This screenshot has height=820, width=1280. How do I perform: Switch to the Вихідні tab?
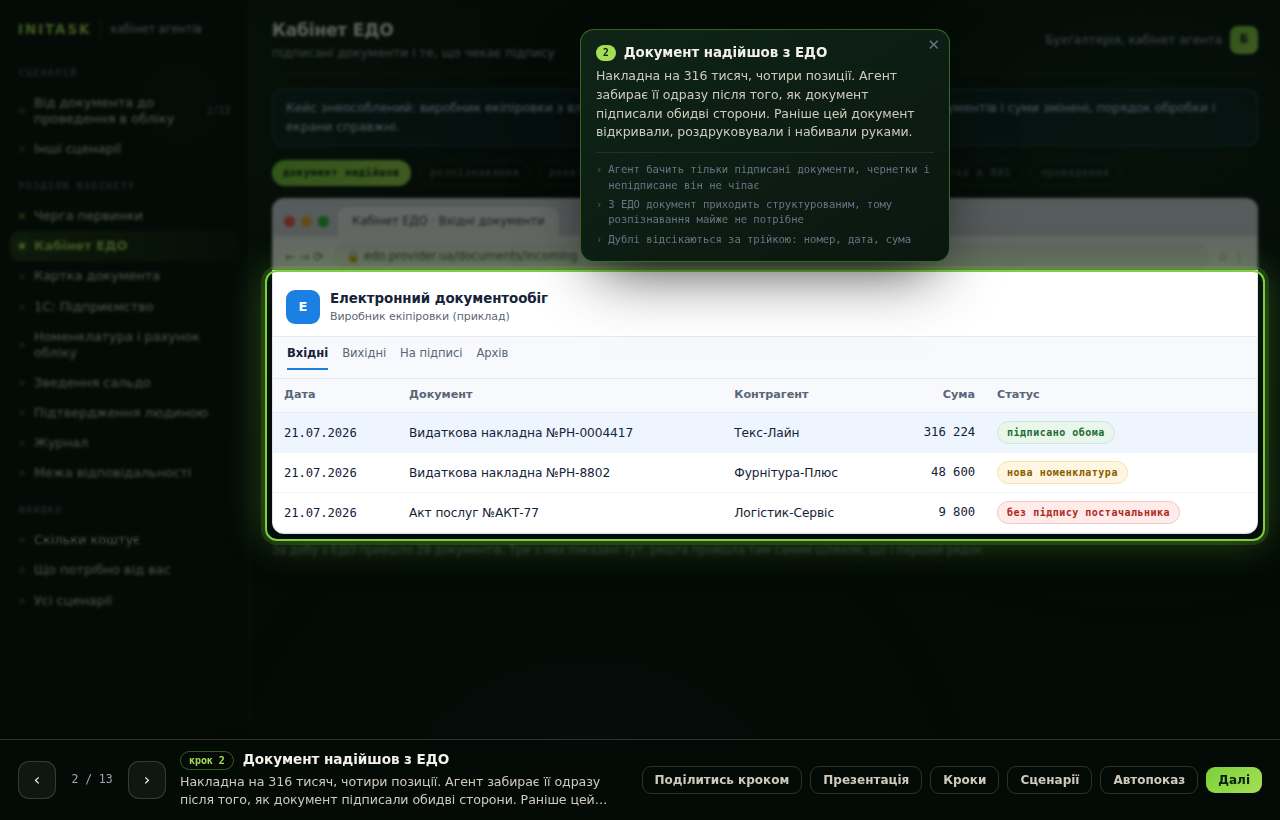coord(364,353)
